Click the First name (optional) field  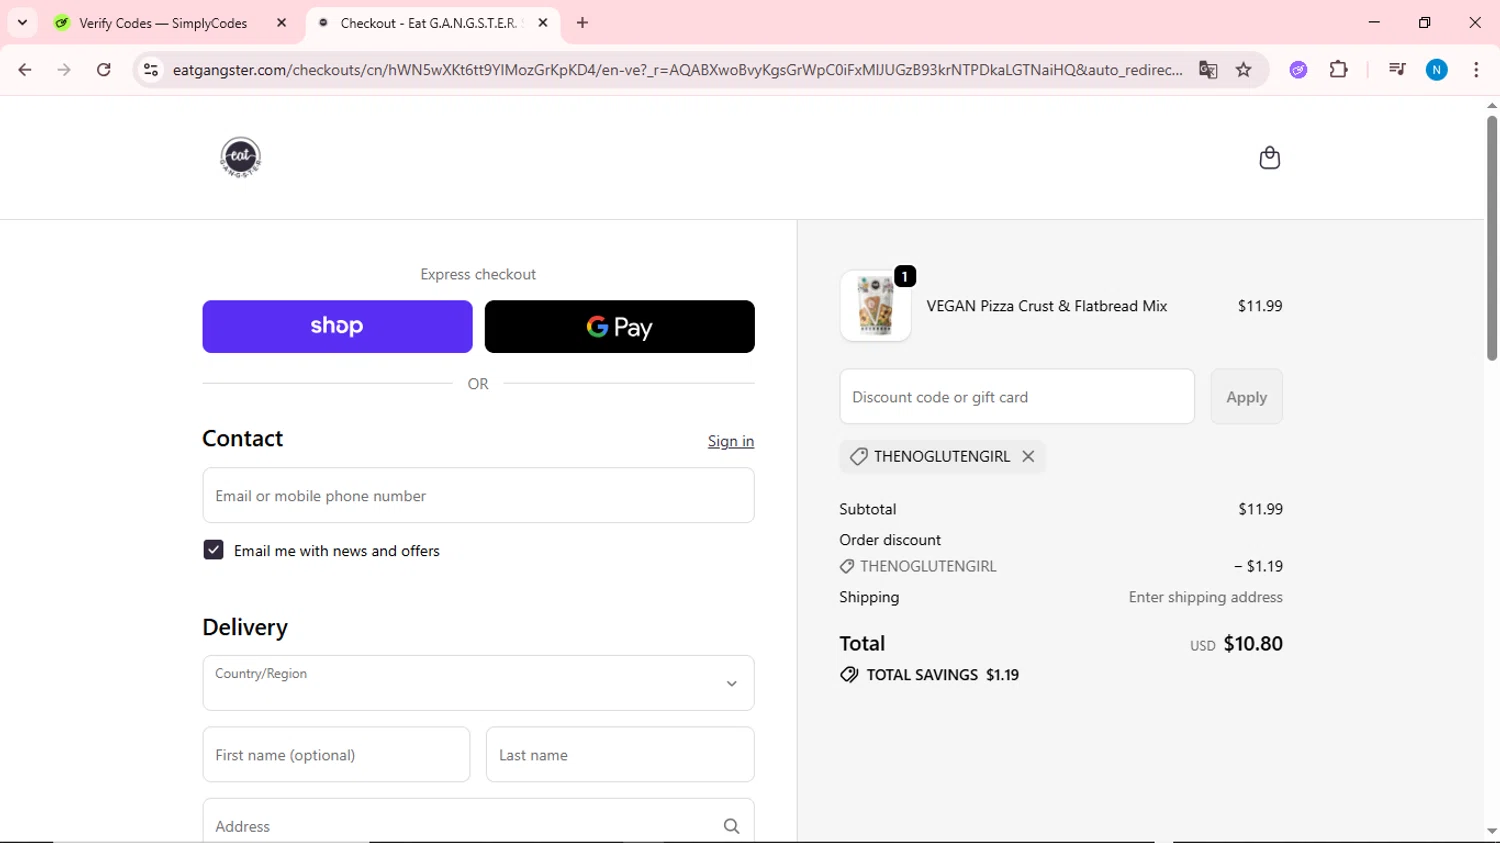click(336, 755)
